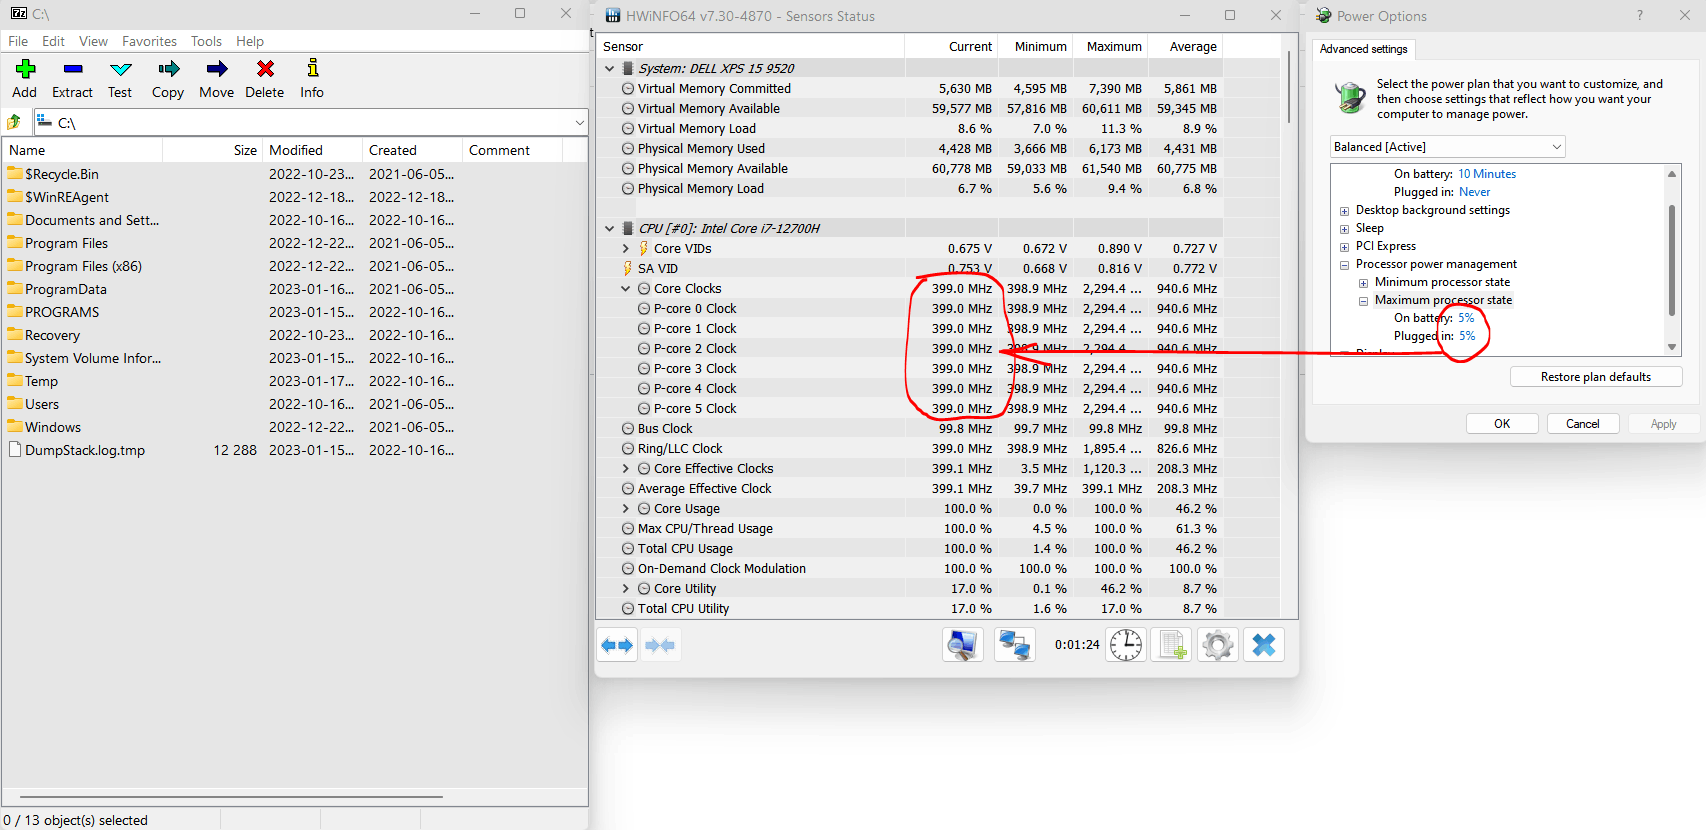Screen dimensions: 1706x830
Task: Click the Plugged in Never link
Action: [1474, 192]
